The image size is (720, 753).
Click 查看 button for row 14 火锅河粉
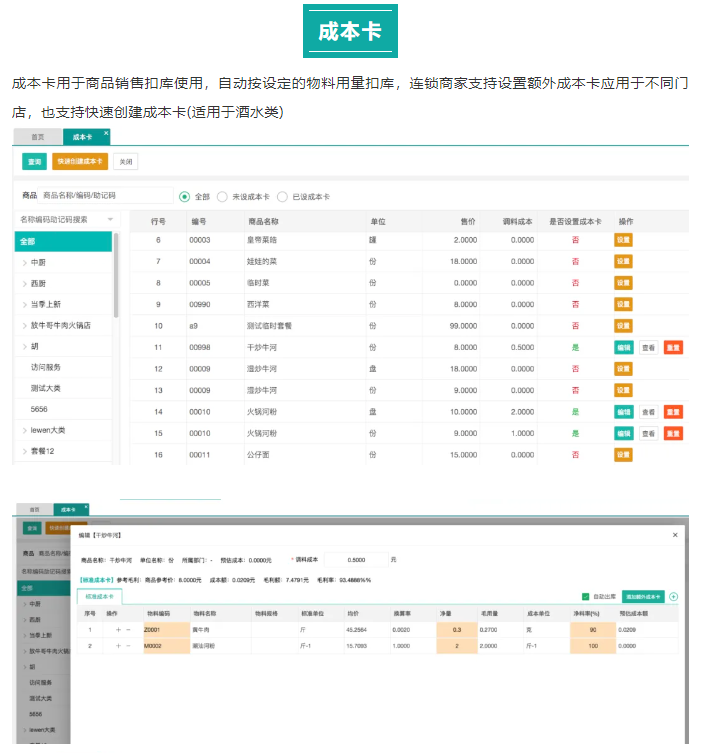coord(648,412)
